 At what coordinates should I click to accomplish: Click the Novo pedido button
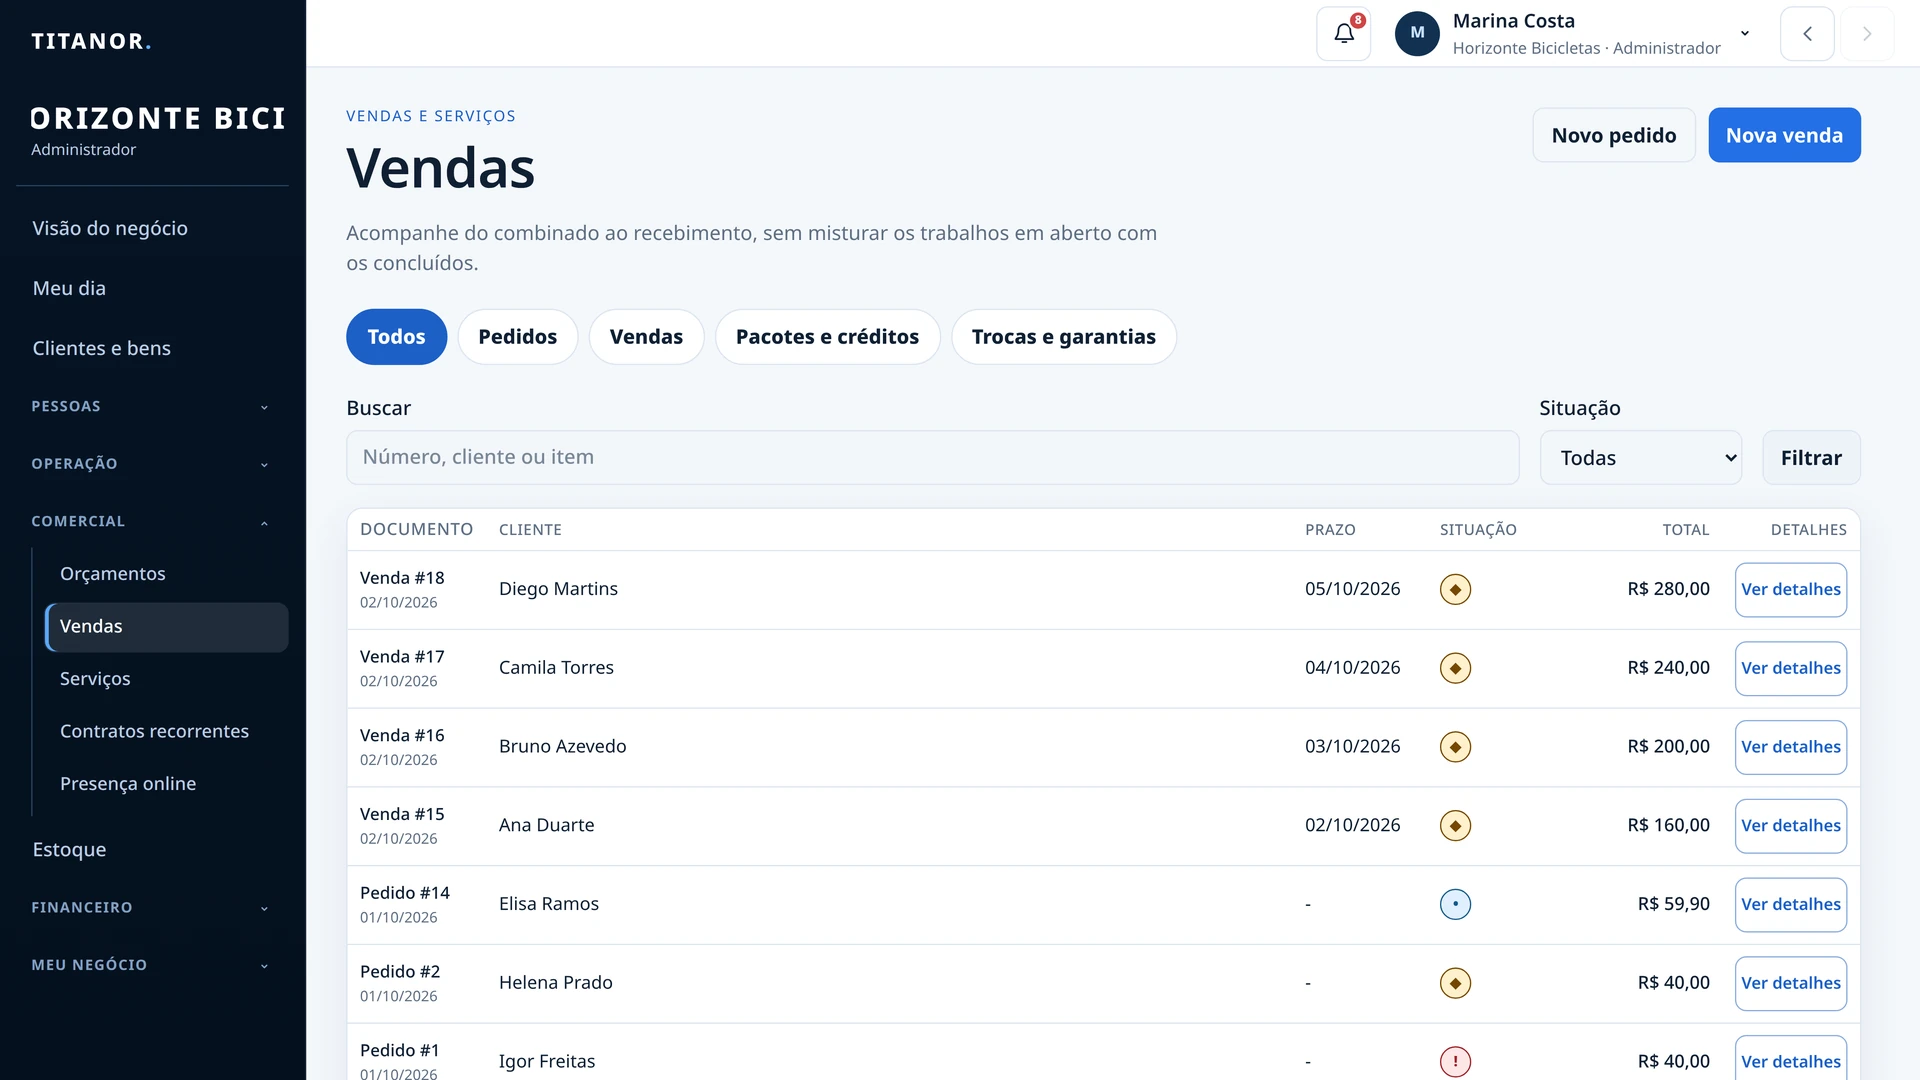pyautogui.click(x=1613, y=135)
